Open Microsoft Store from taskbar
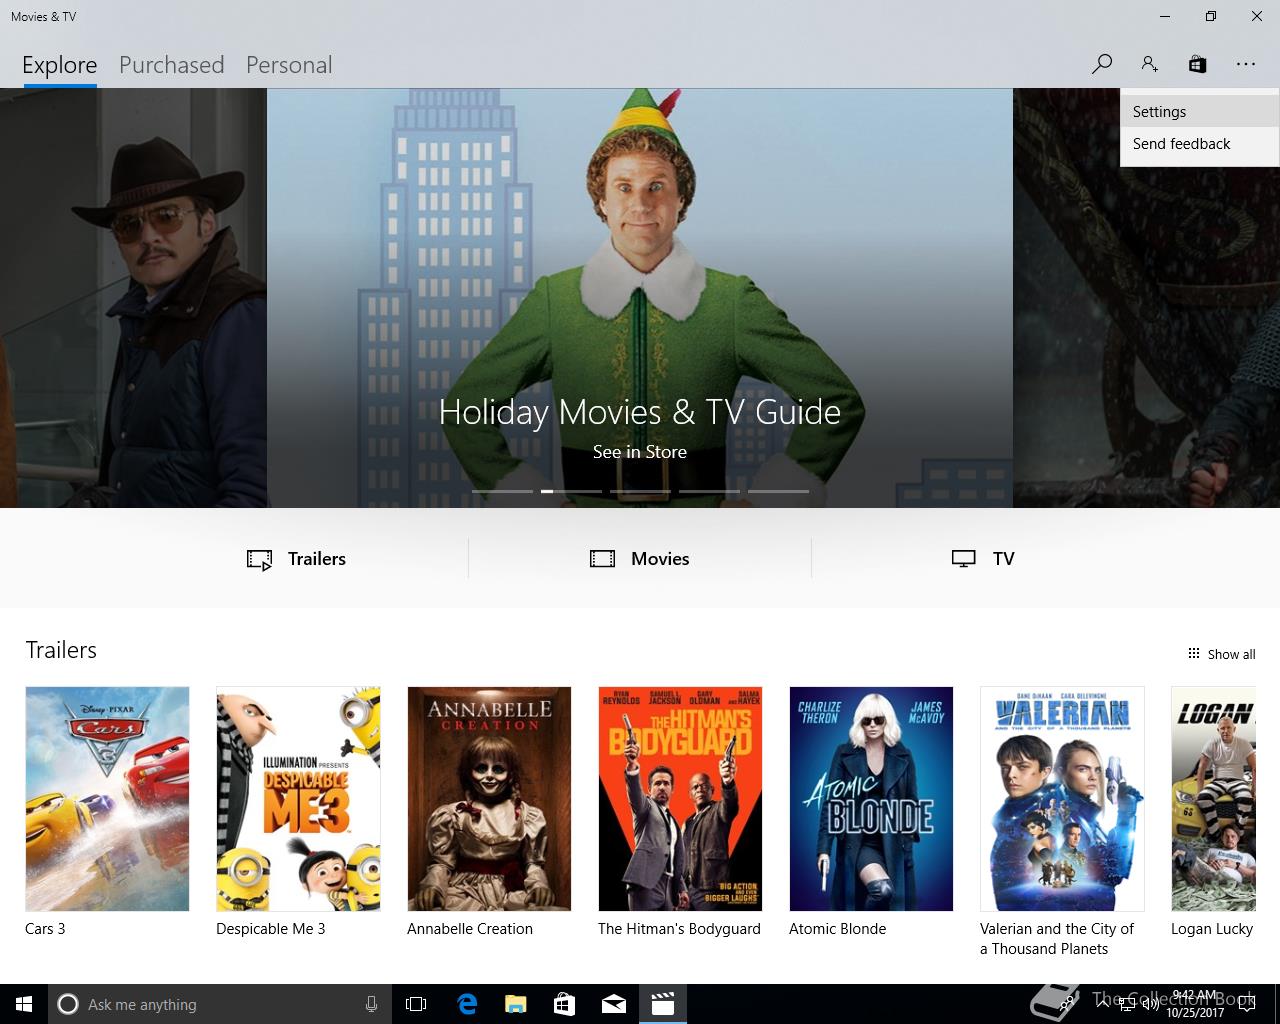This screenshot has width=1280, height=1024. [564, 1004]
